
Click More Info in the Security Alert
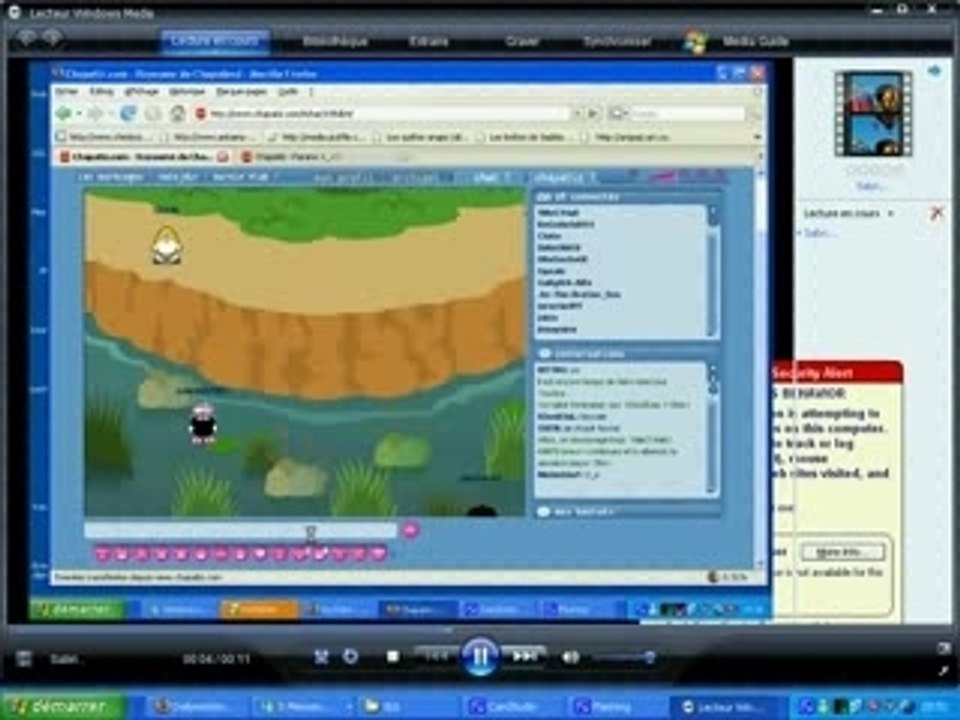(x=842, y=552)
